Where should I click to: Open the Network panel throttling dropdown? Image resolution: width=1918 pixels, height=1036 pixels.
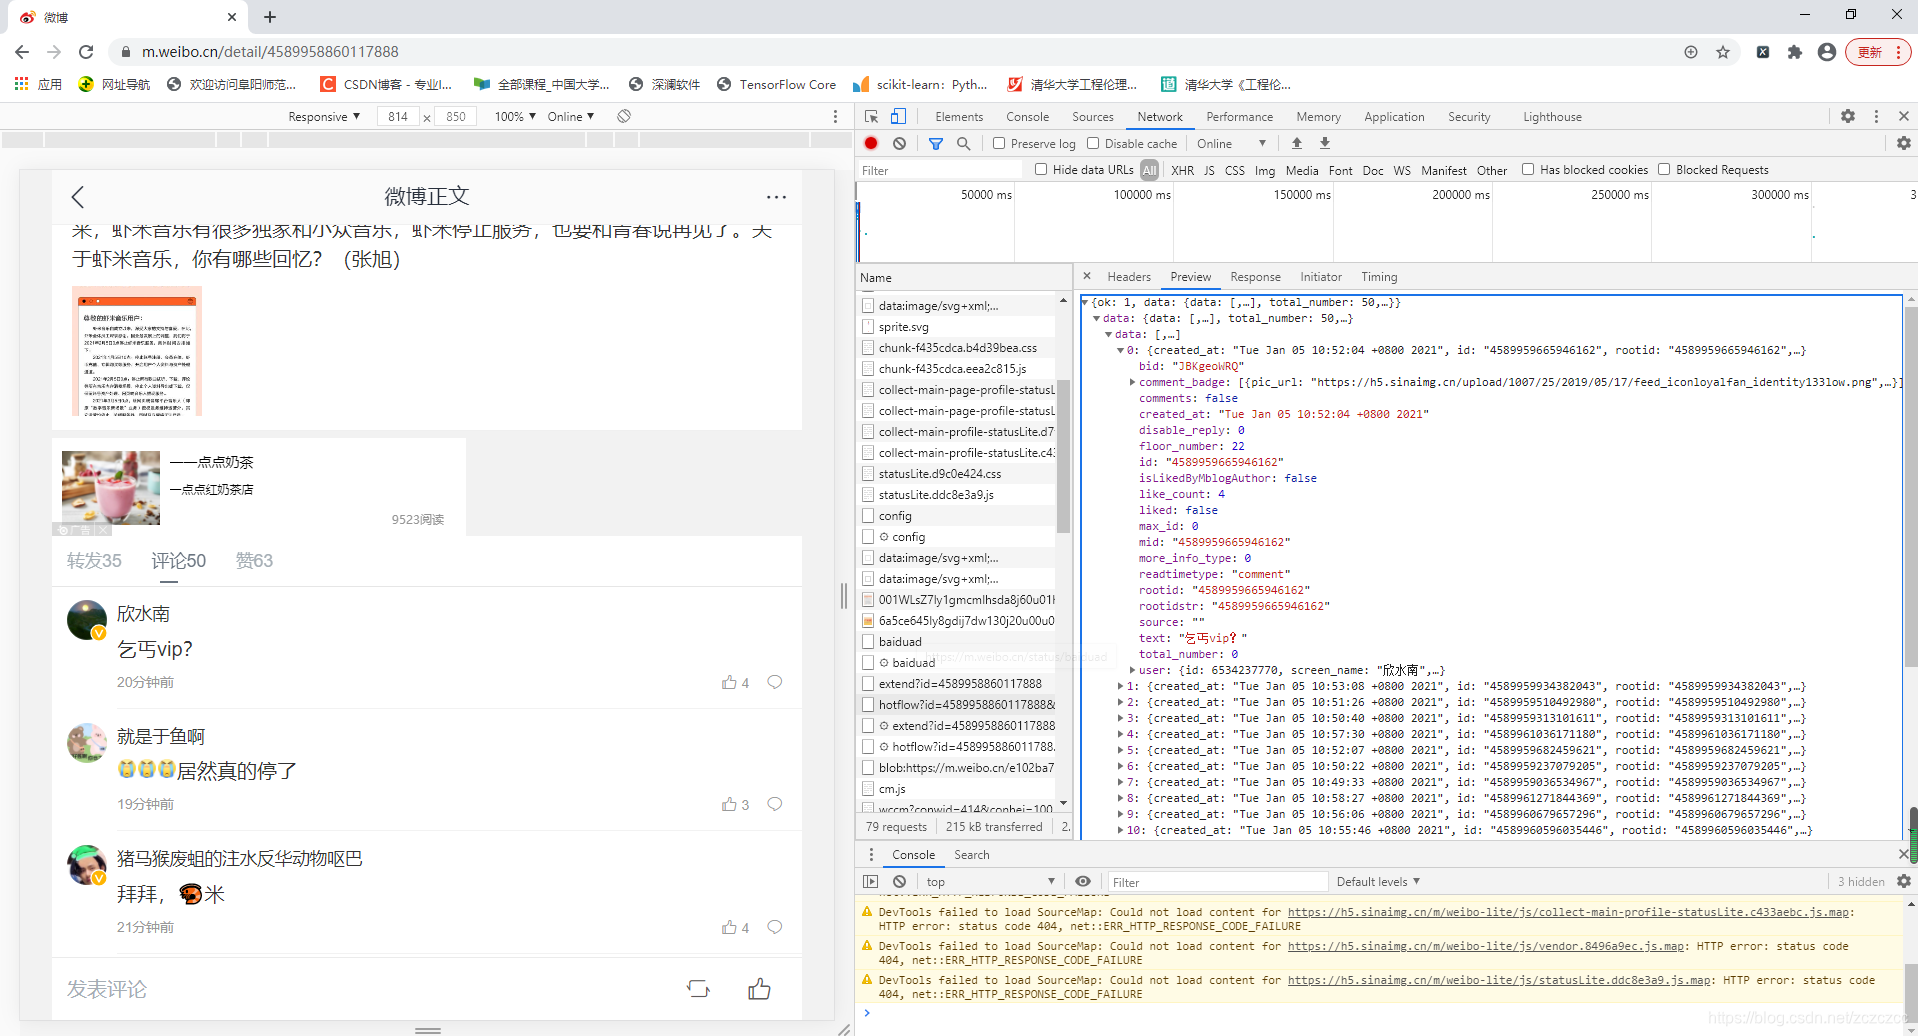pyautogui.click(x=1232, y=143)
